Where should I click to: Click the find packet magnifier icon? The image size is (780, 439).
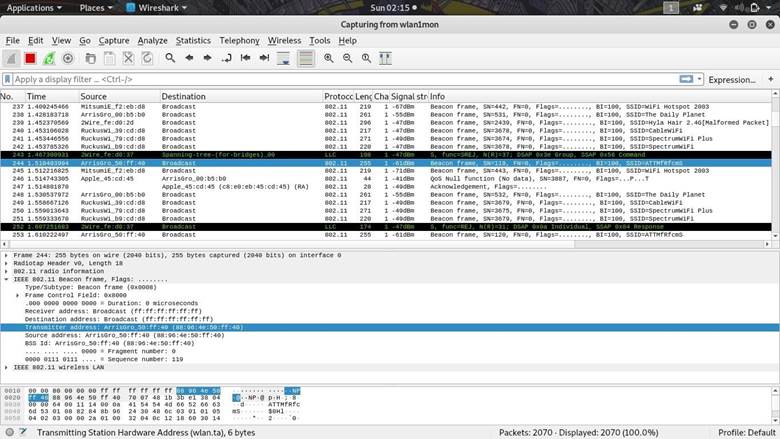[x=170, y=59]
